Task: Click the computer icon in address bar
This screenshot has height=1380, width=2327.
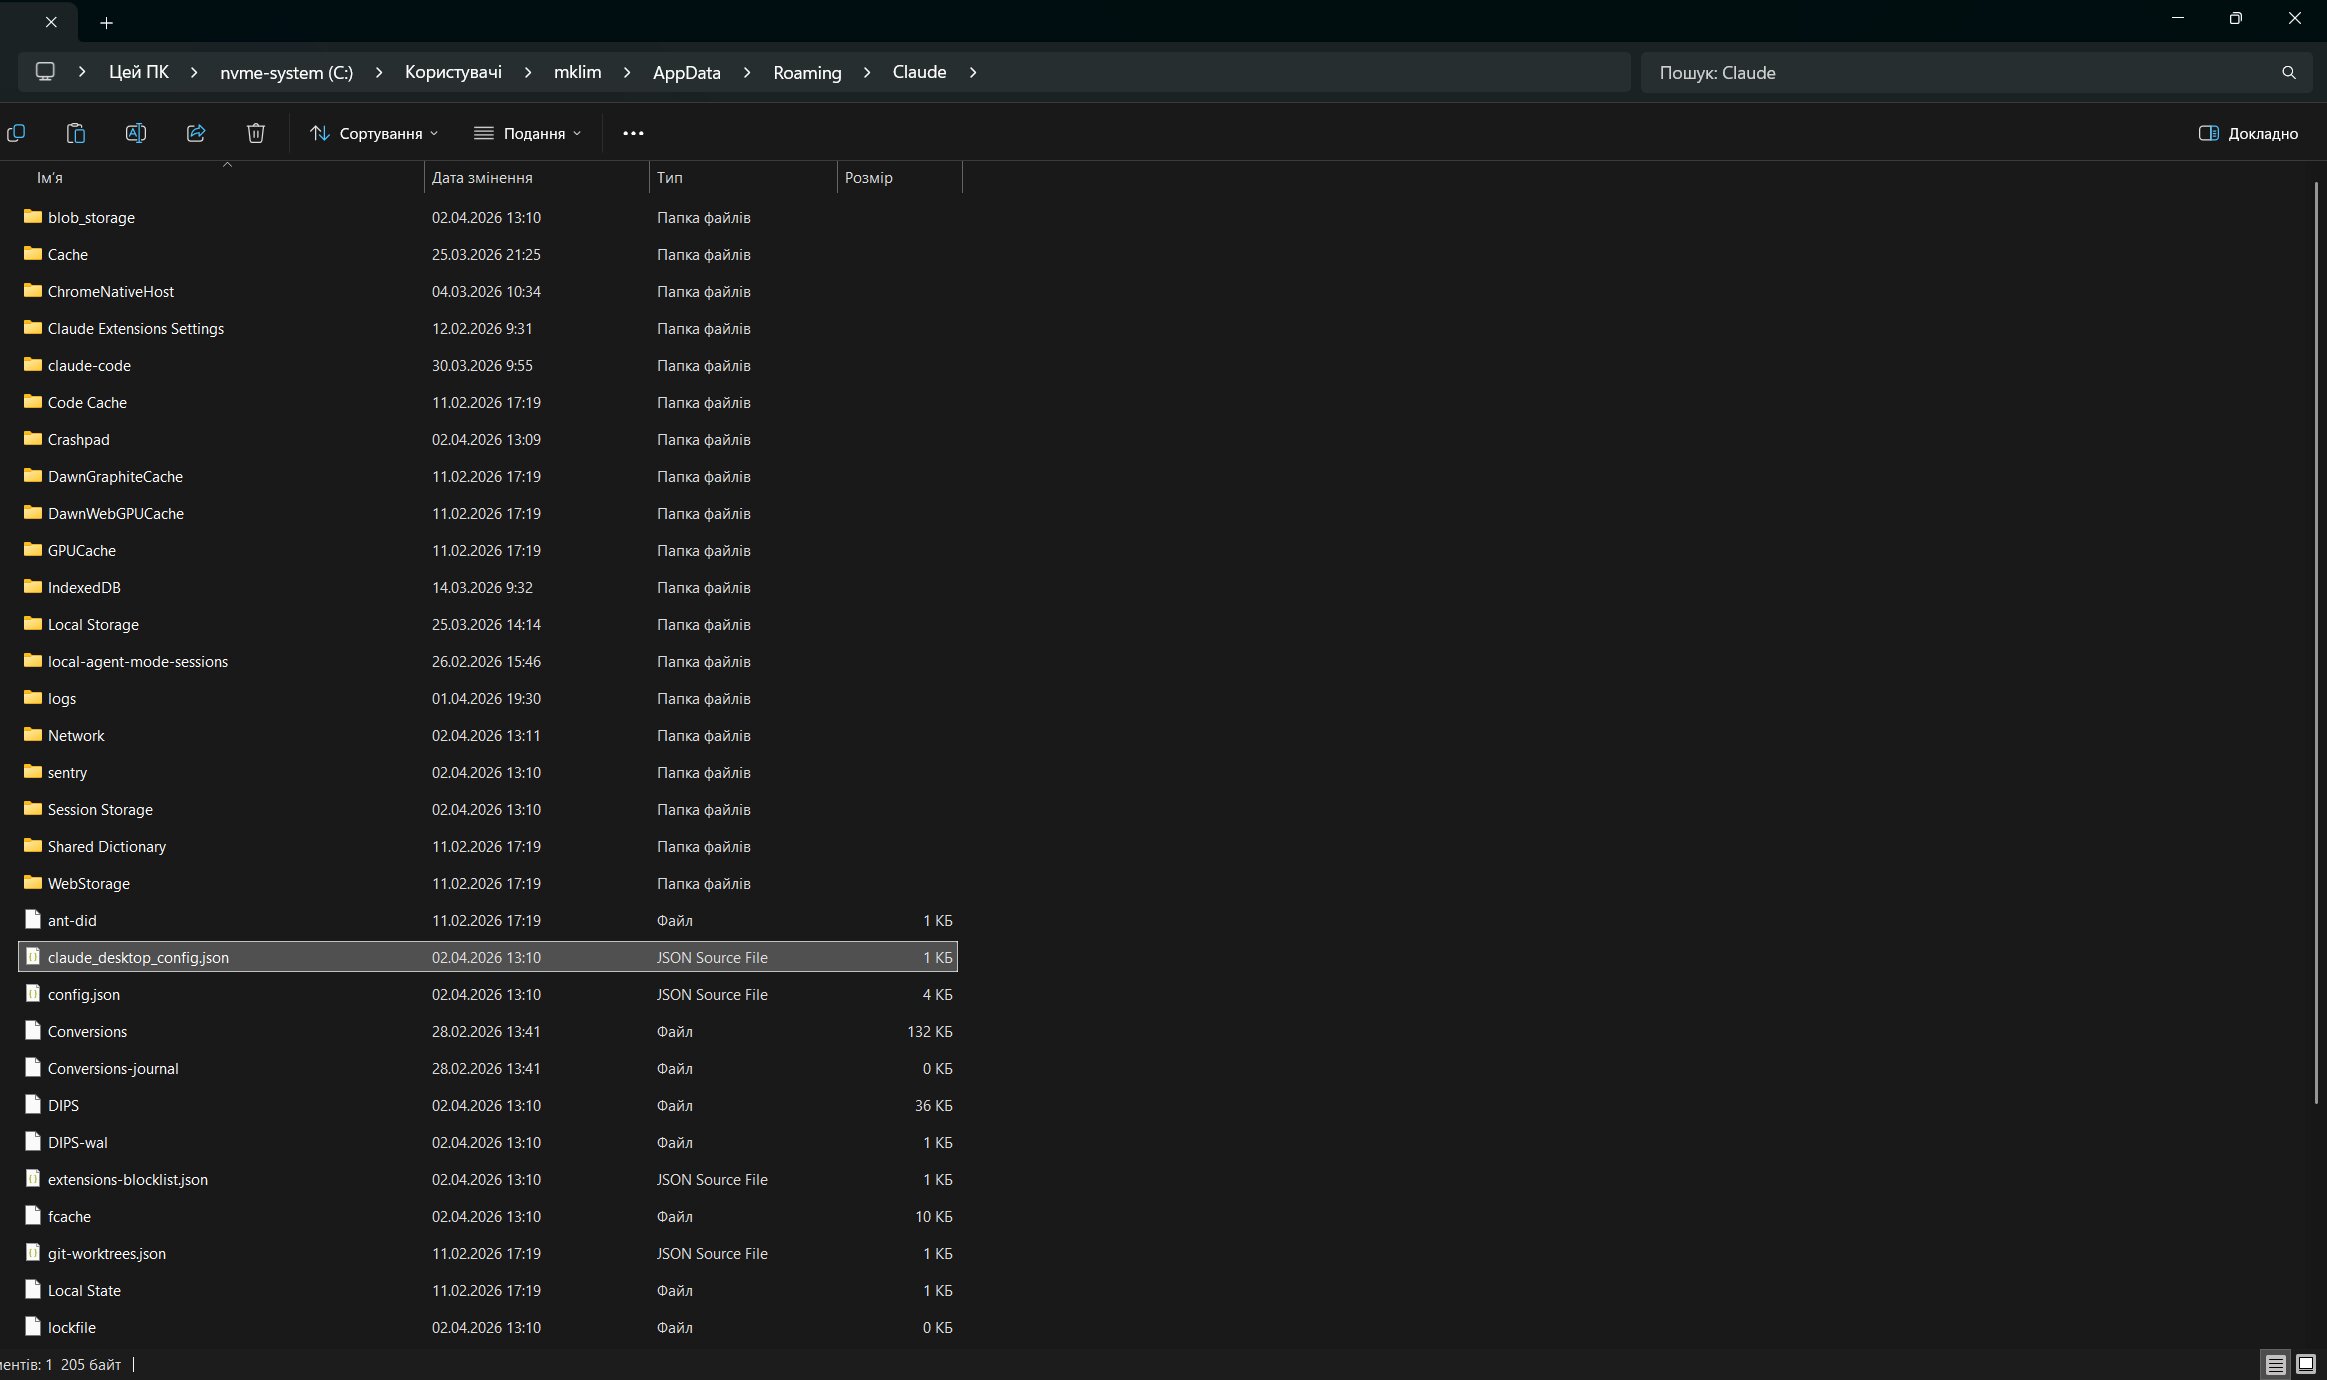Action: 45,72
